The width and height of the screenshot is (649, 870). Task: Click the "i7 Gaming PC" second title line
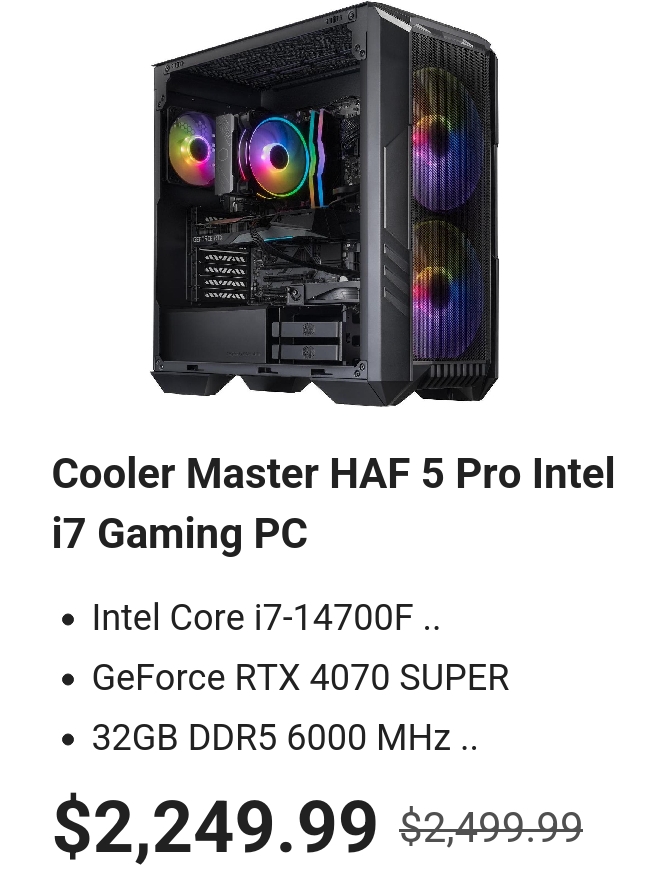click(180, 533)
